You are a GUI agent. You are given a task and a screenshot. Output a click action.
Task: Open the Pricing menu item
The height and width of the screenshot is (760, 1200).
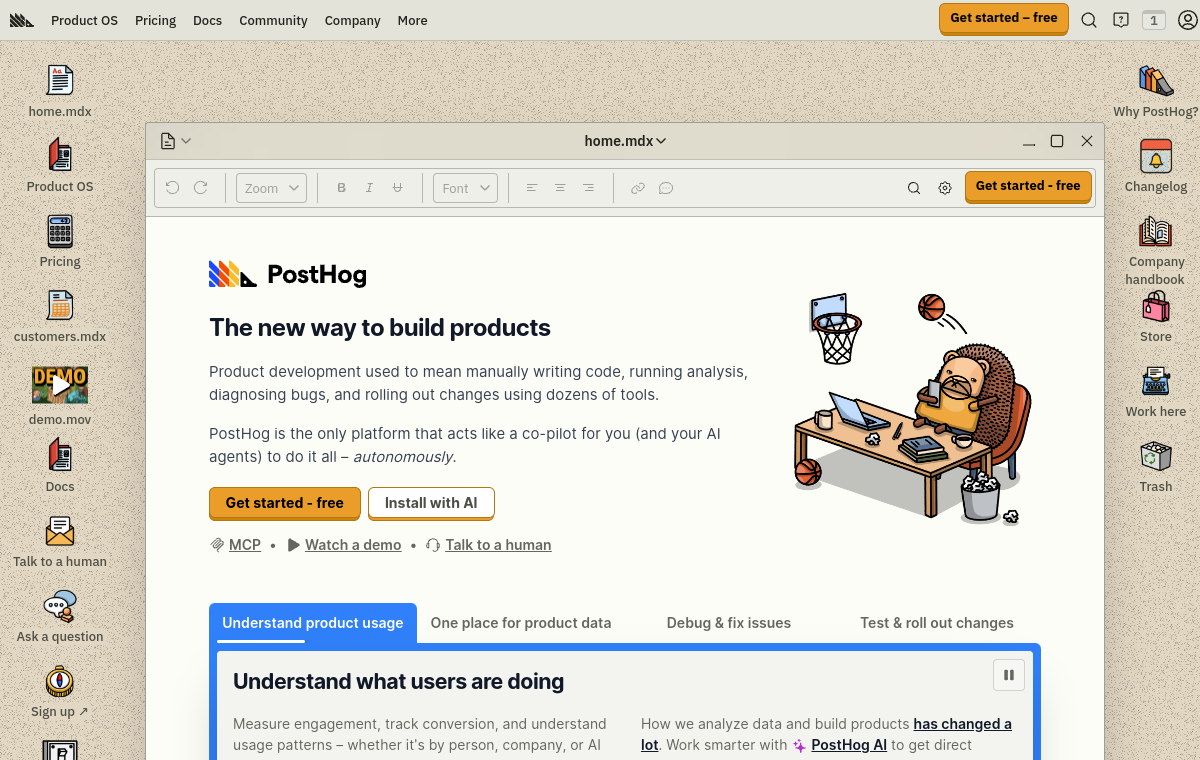point(155,20)
